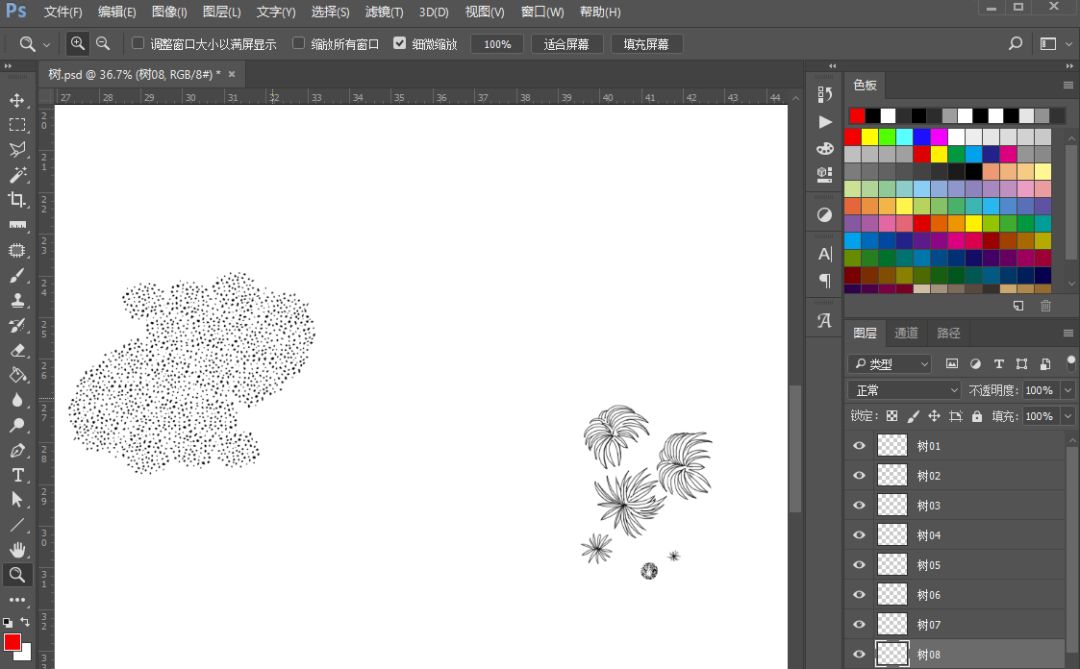Viewport: 1080px width, 669px height.
Task: Open the 图像(I) menu
Action: 169,12
